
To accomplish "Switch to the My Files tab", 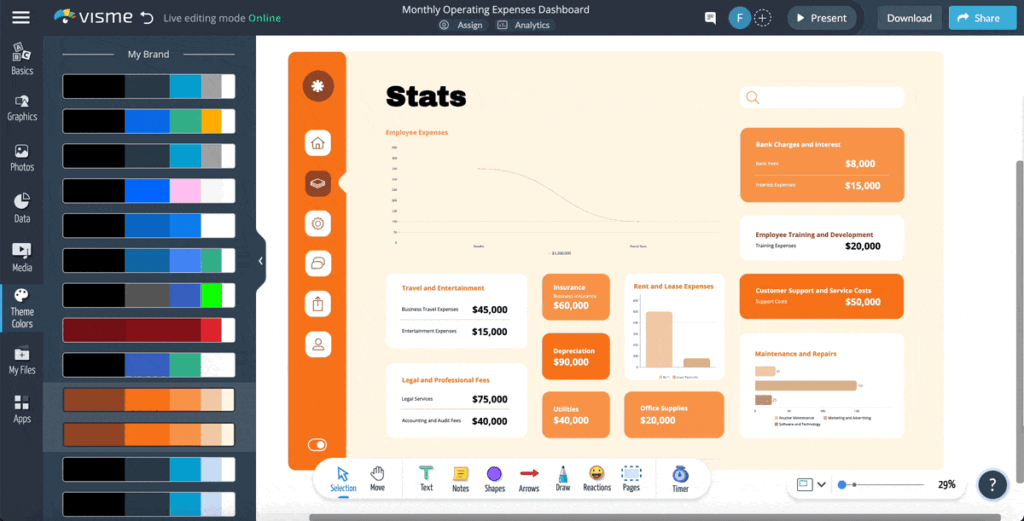I will [22, 360].
